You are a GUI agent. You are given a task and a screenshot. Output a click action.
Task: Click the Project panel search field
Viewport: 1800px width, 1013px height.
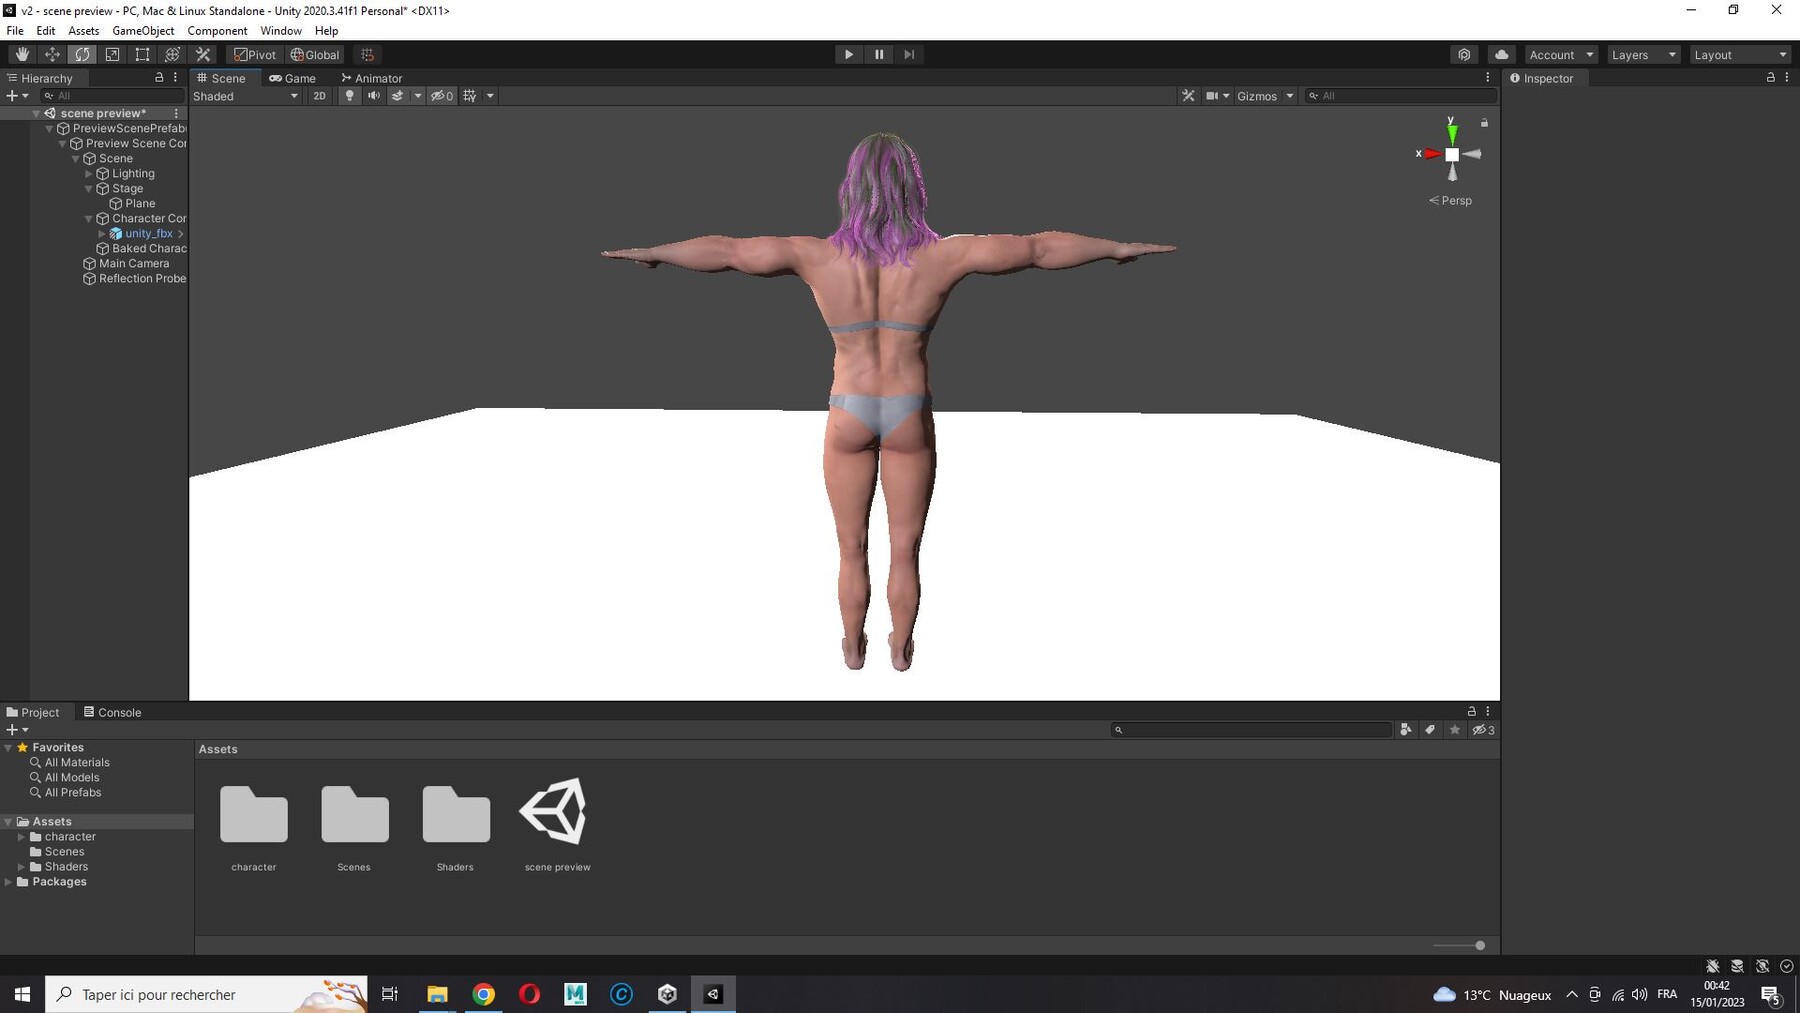coord(1251,730)
